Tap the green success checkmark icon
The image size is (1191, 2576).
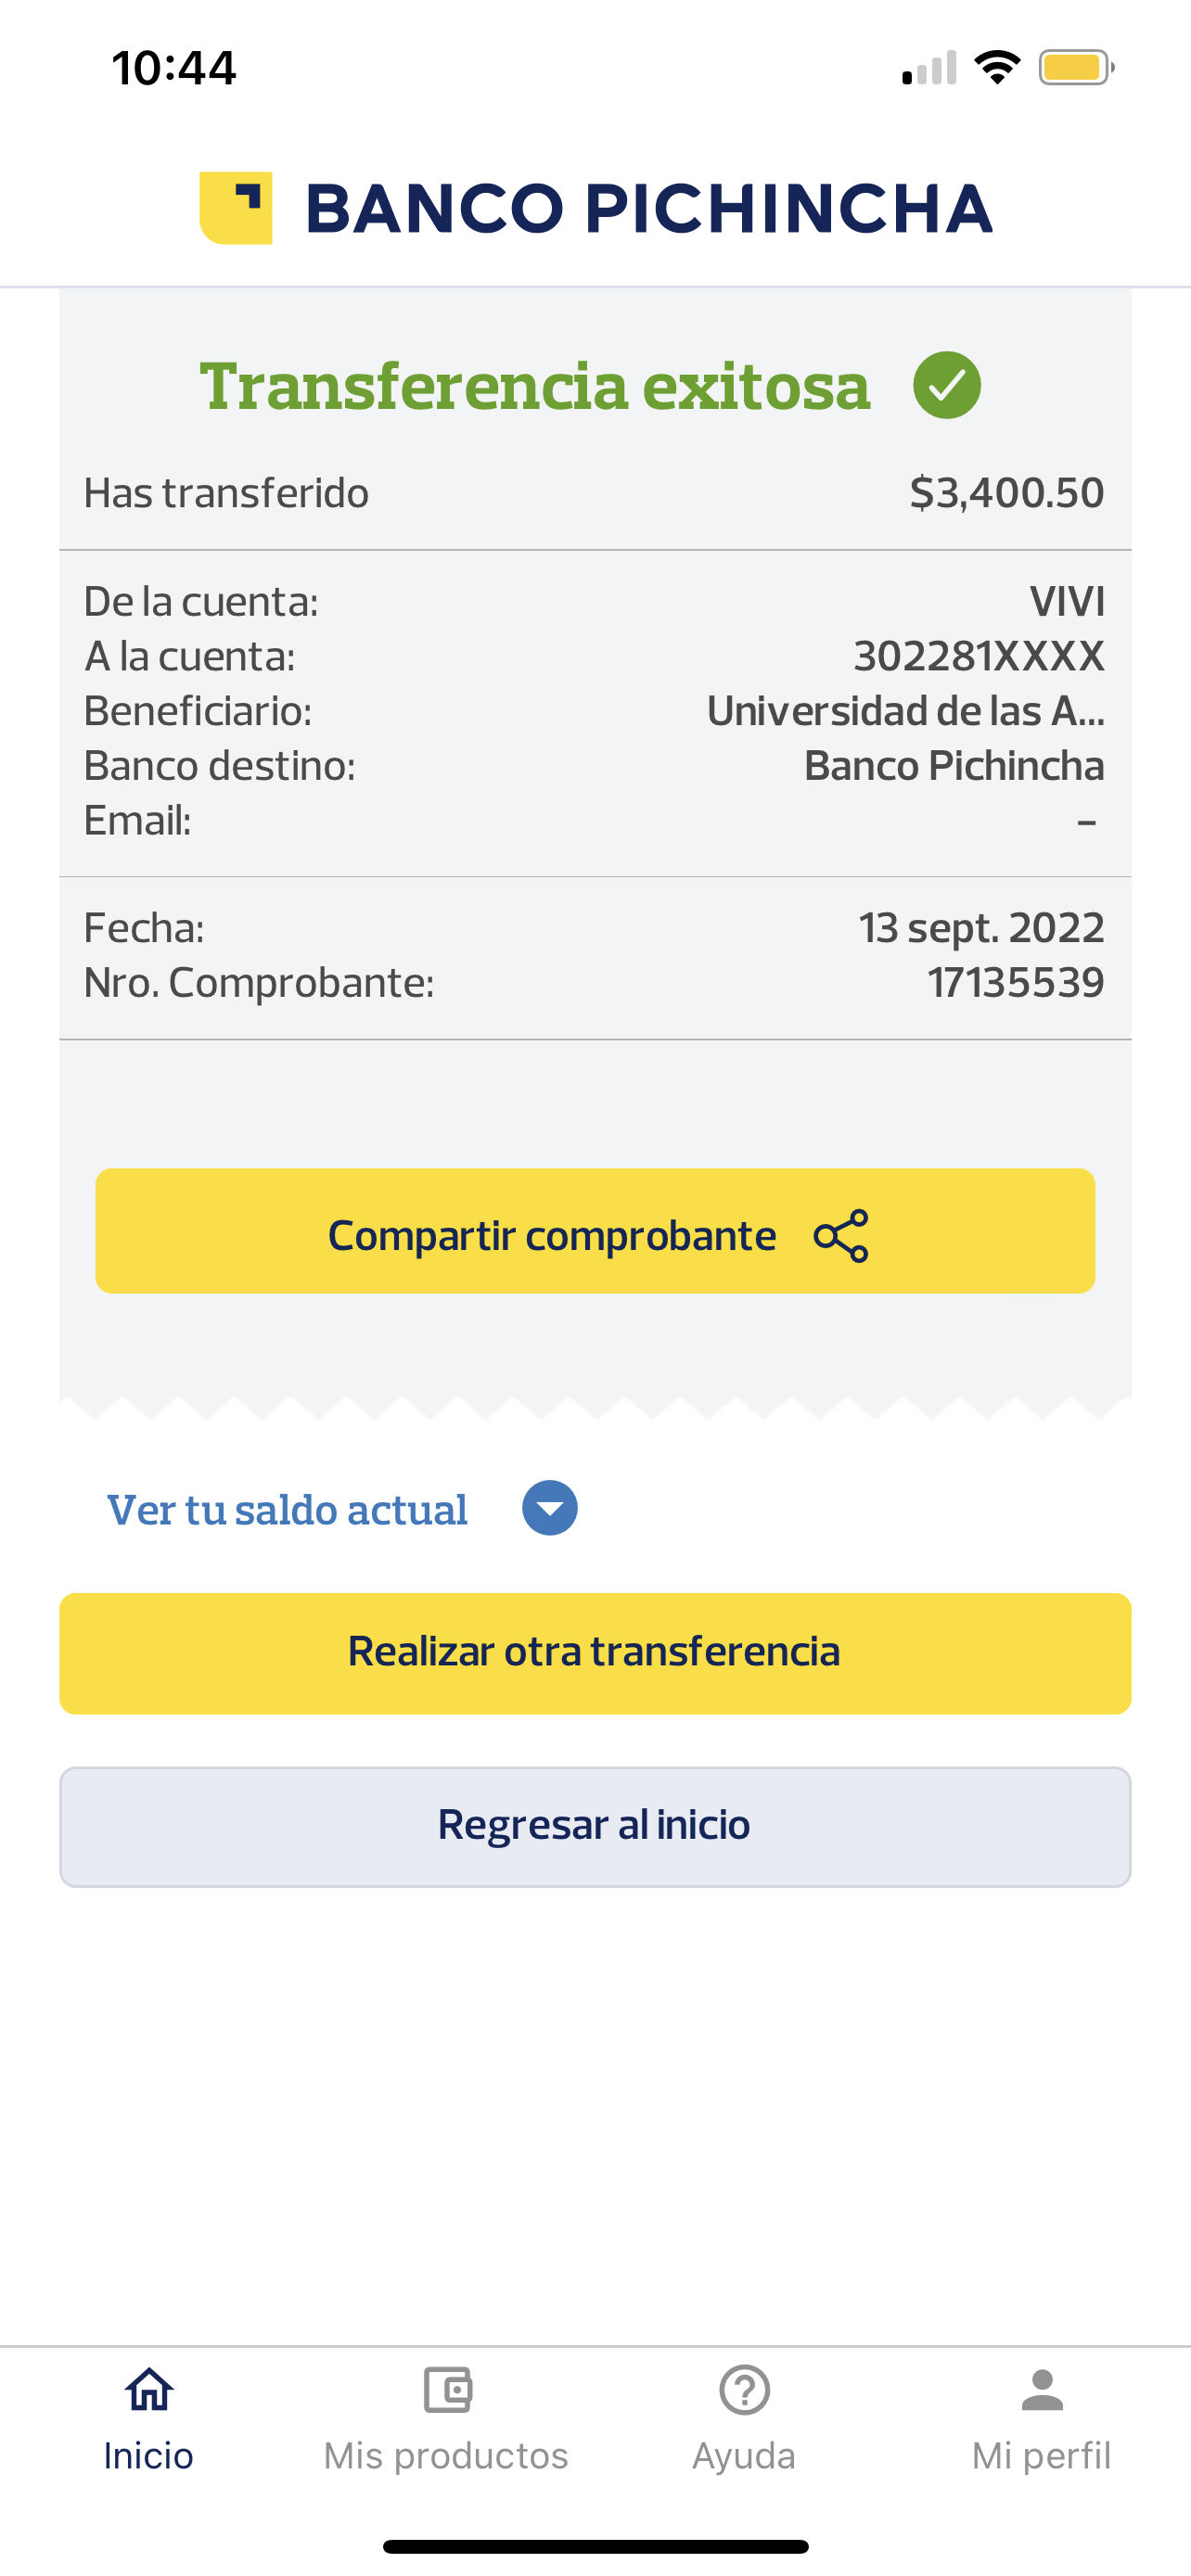(x=946, y=385)
